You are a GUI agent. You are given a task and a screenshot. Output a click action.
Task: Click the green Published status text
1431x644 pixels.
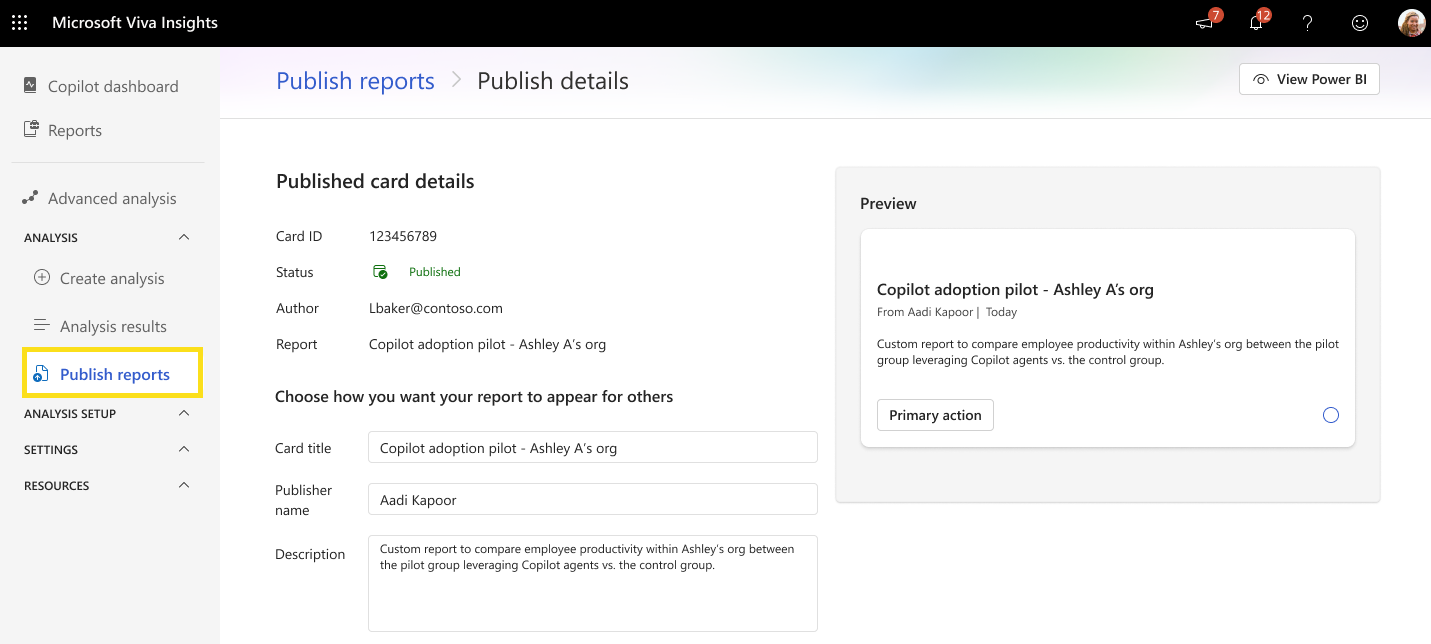pos(435,272)
